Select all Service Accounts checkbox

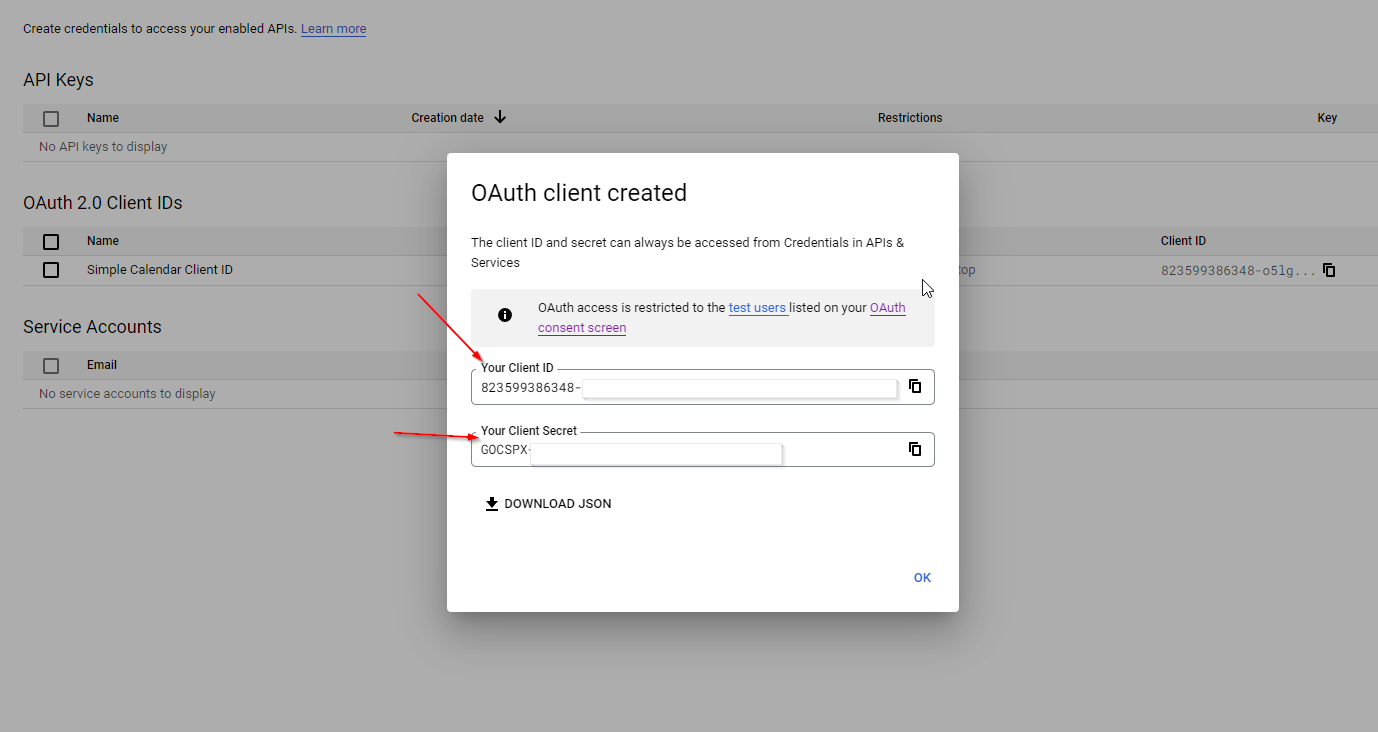[51, 366]
